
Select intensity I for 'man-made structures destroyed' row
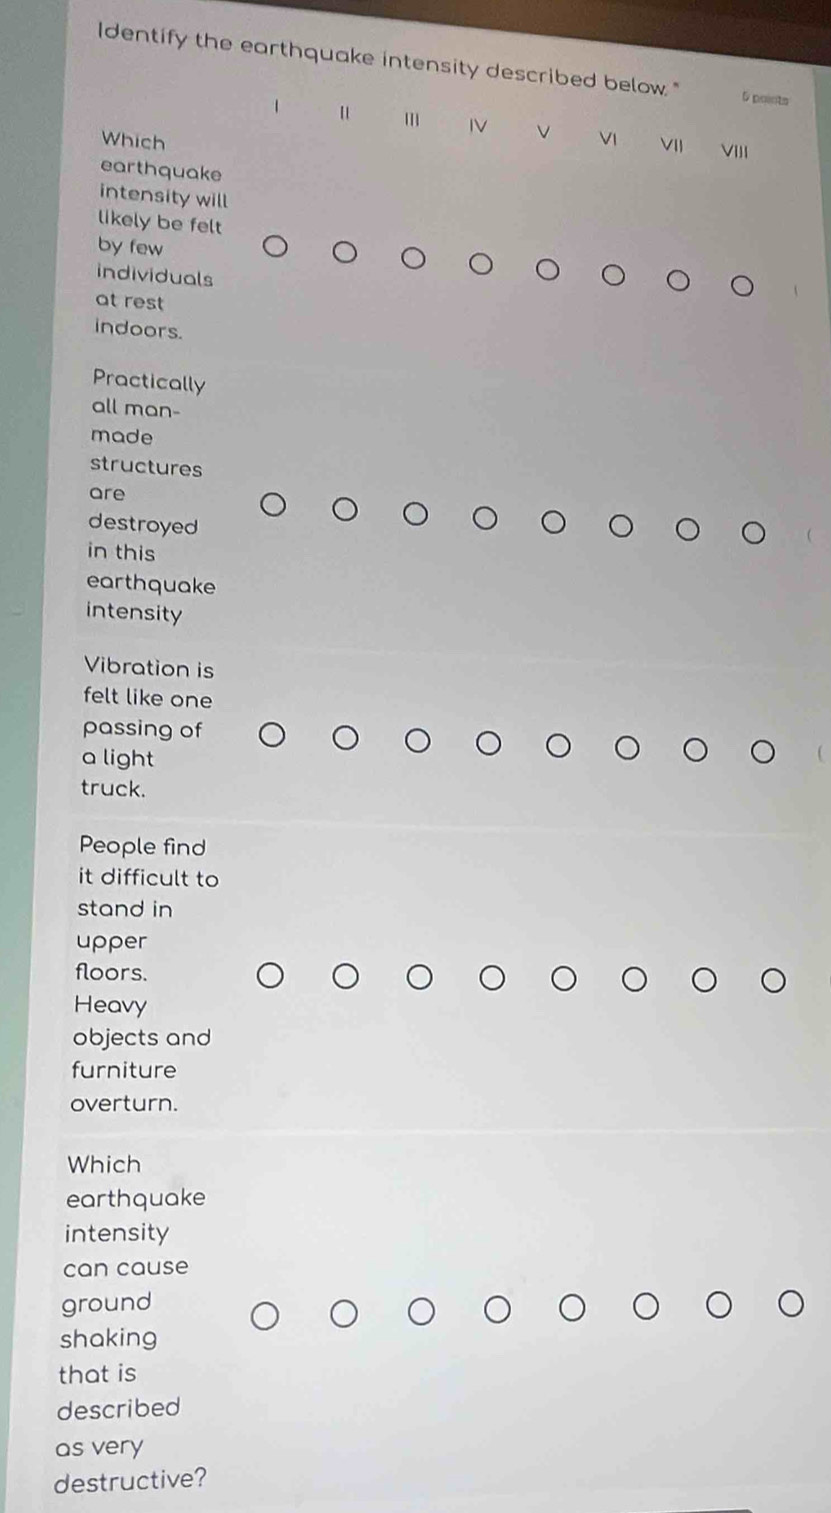[x=272, y=508]
